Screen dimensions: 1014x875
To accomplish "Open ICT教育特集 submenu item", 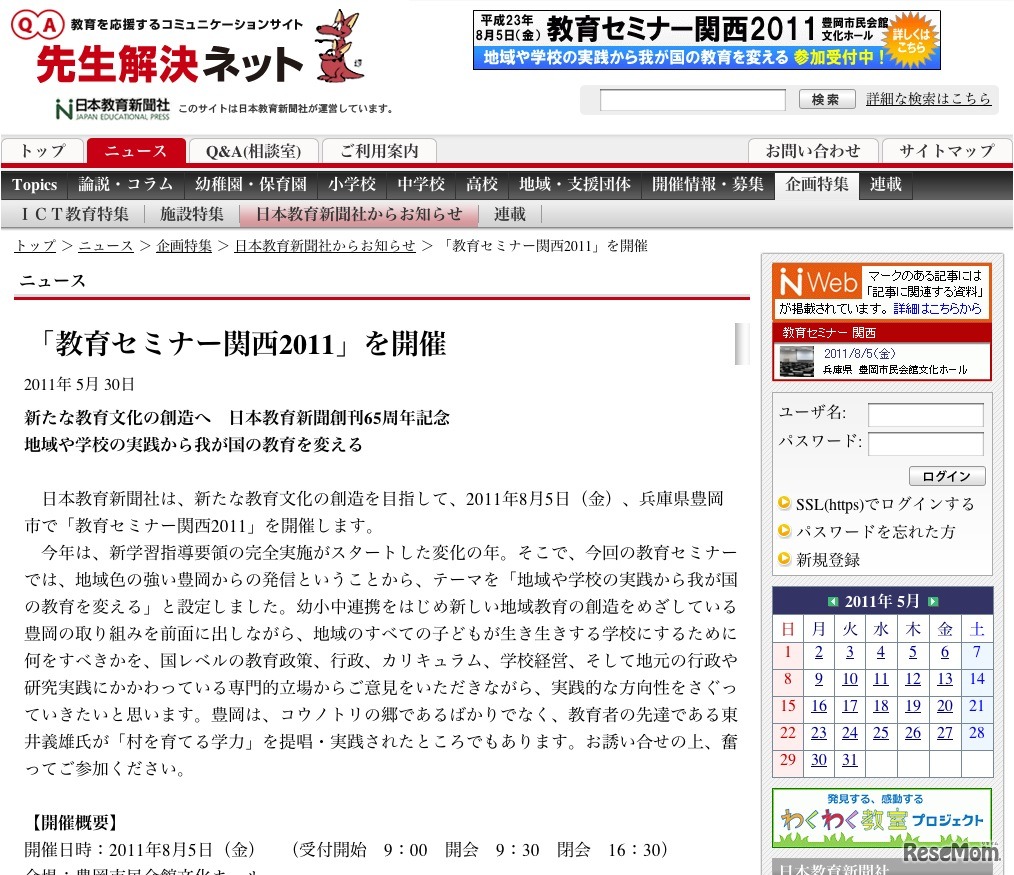I will tap(75, 214).
